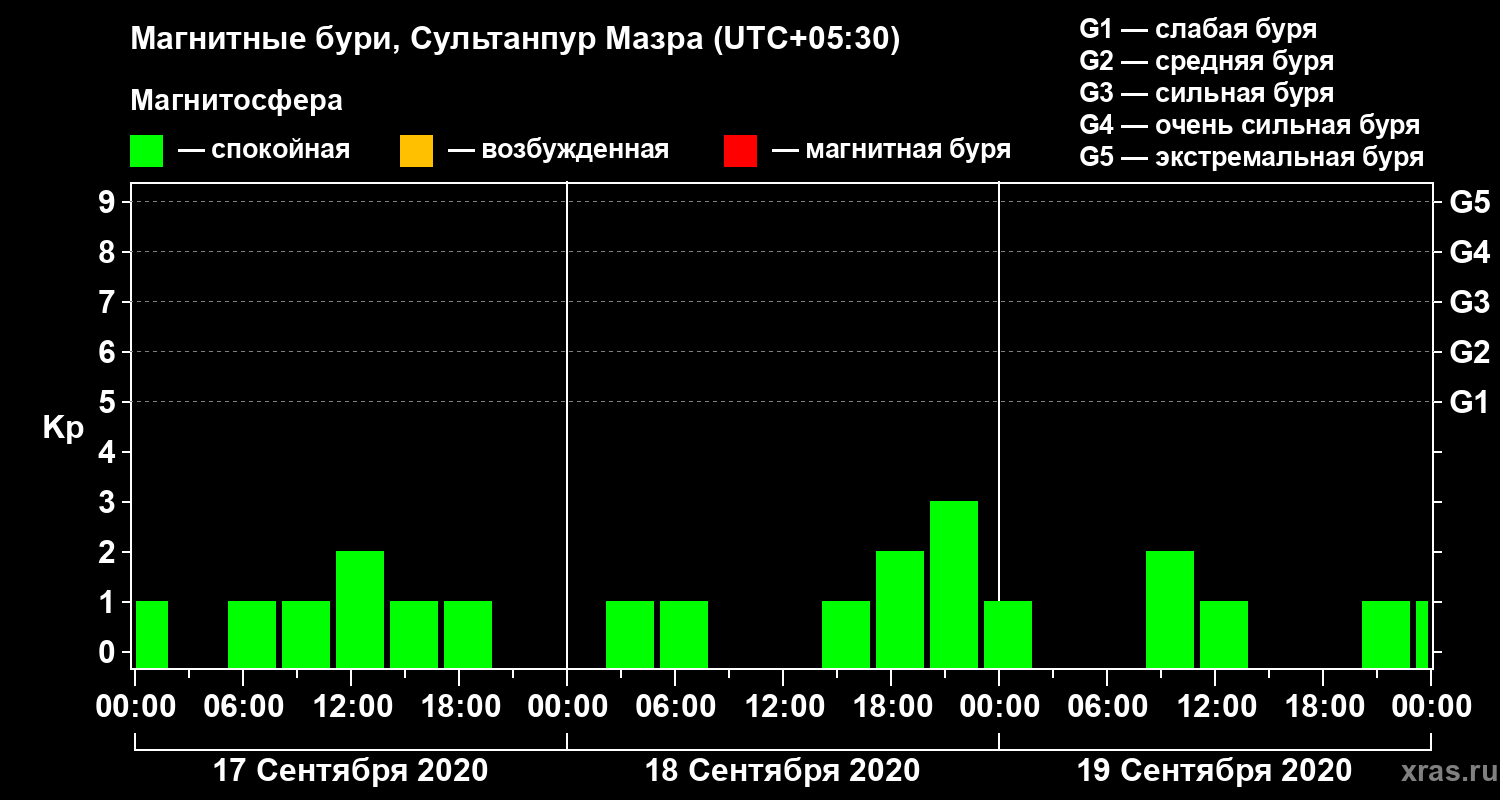Click 'G1 — слабая буря' legend line
Screen dimensions: 1500x800
pos(1199,28)
